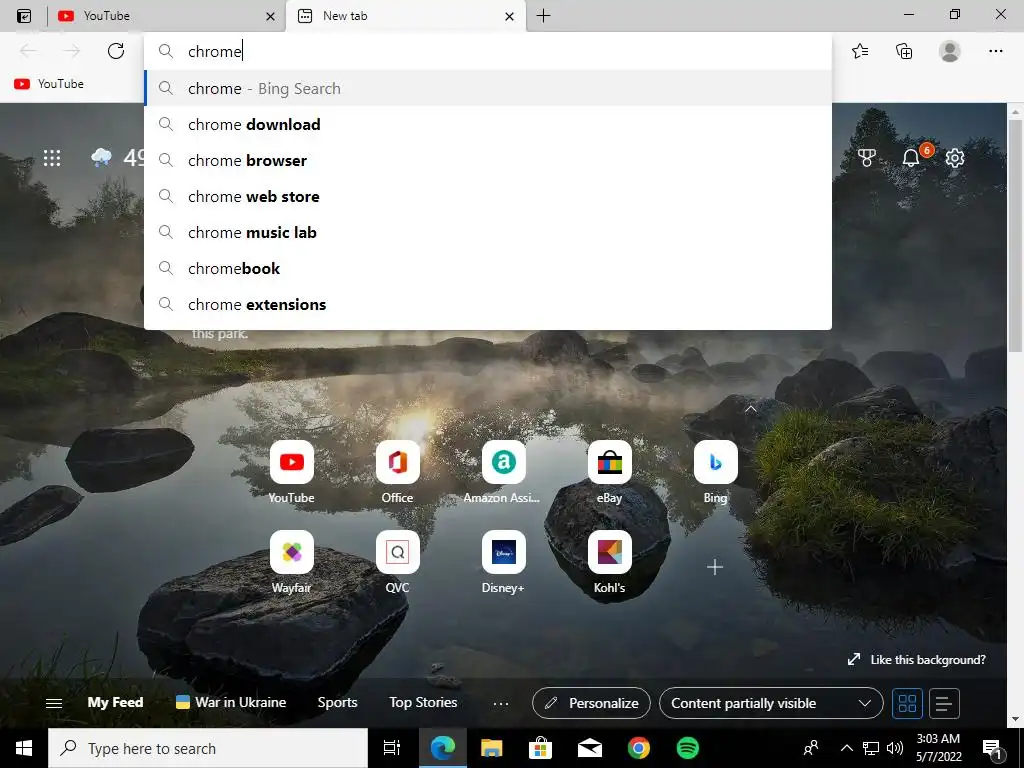
Task: Select the War in Ukraine feed tab
Action: [231, 703]
